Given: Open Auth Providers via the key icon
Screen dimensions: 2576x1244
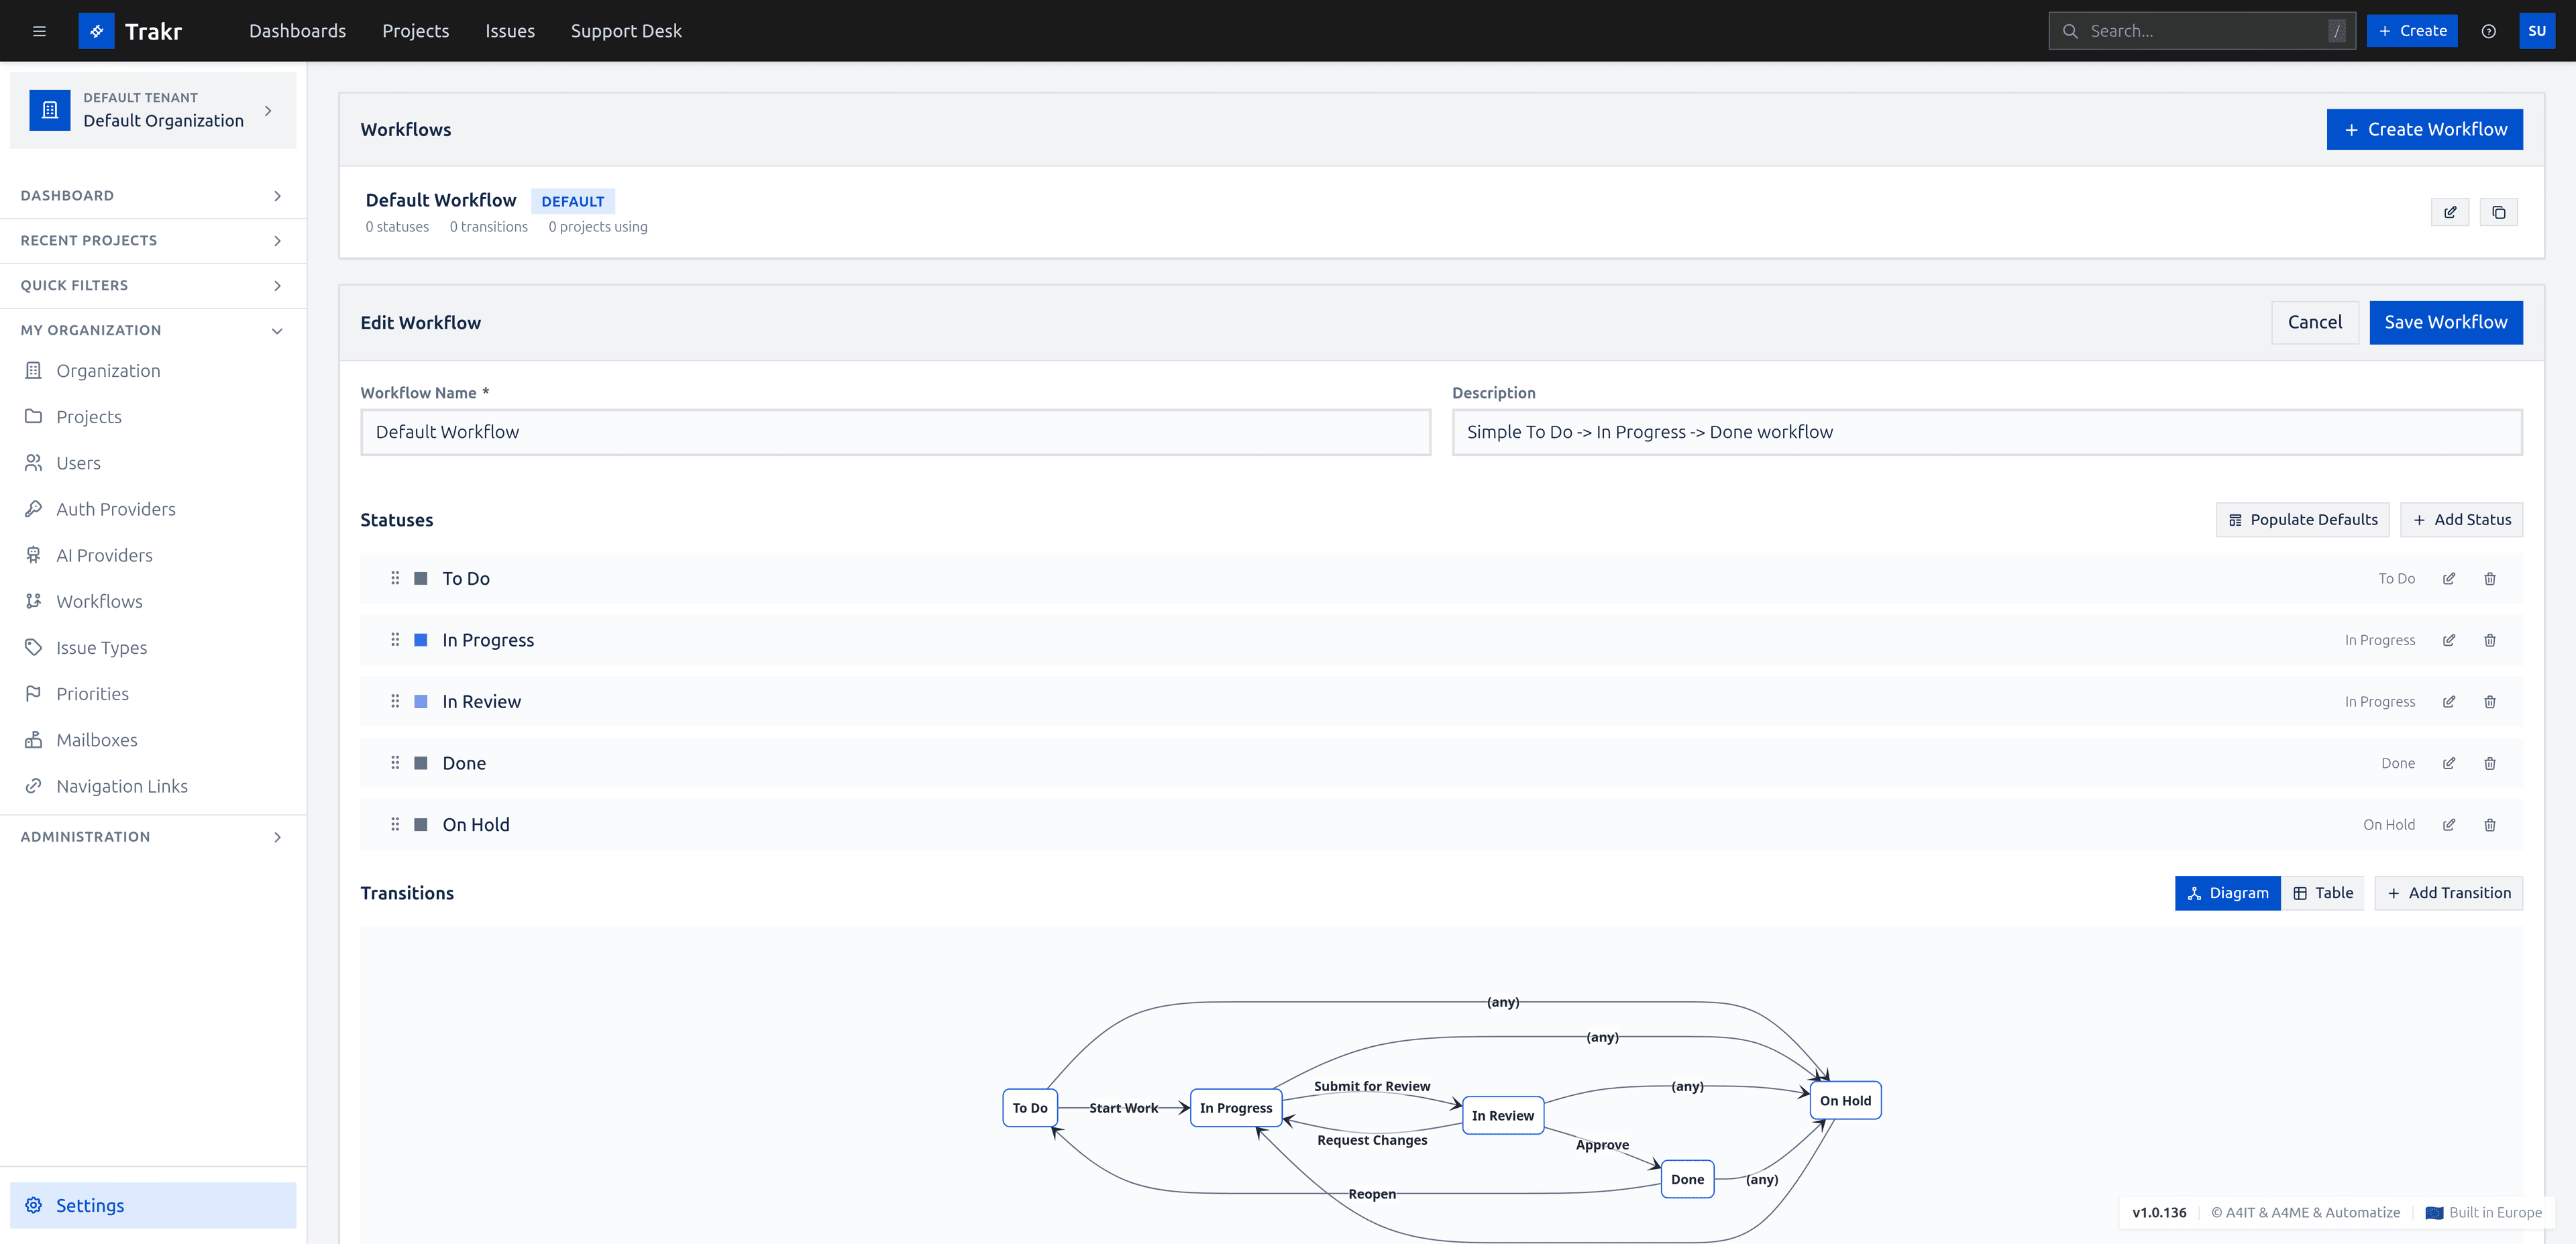Looking at the screenshot, I should [x=33, y=509].
